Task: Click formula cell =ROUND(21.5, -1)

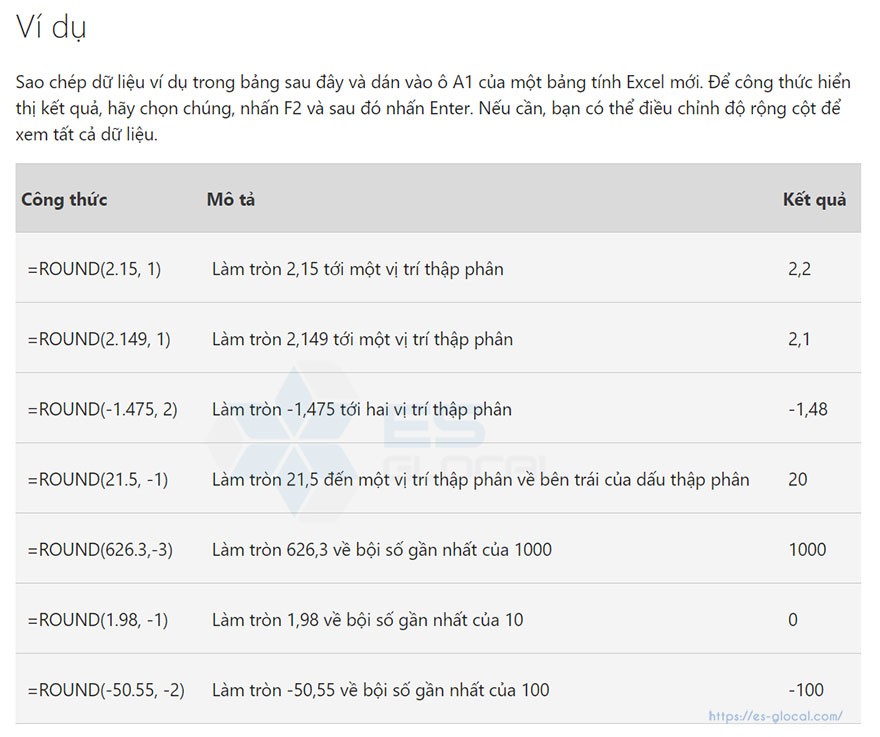Action: 98,479
